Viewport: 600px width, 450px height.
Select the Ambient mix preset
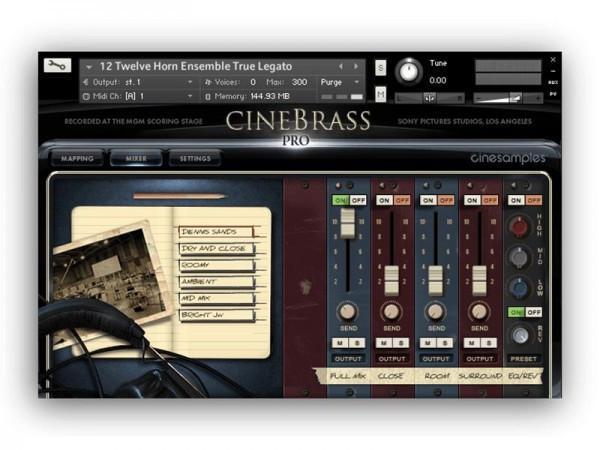(216, 282)
